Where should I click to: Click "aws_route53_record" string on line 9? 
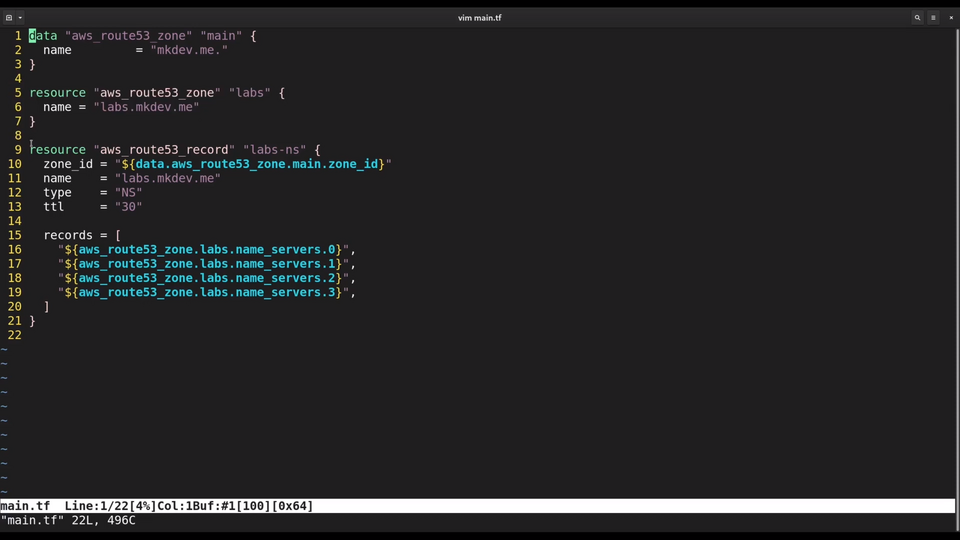pos(164,149)
